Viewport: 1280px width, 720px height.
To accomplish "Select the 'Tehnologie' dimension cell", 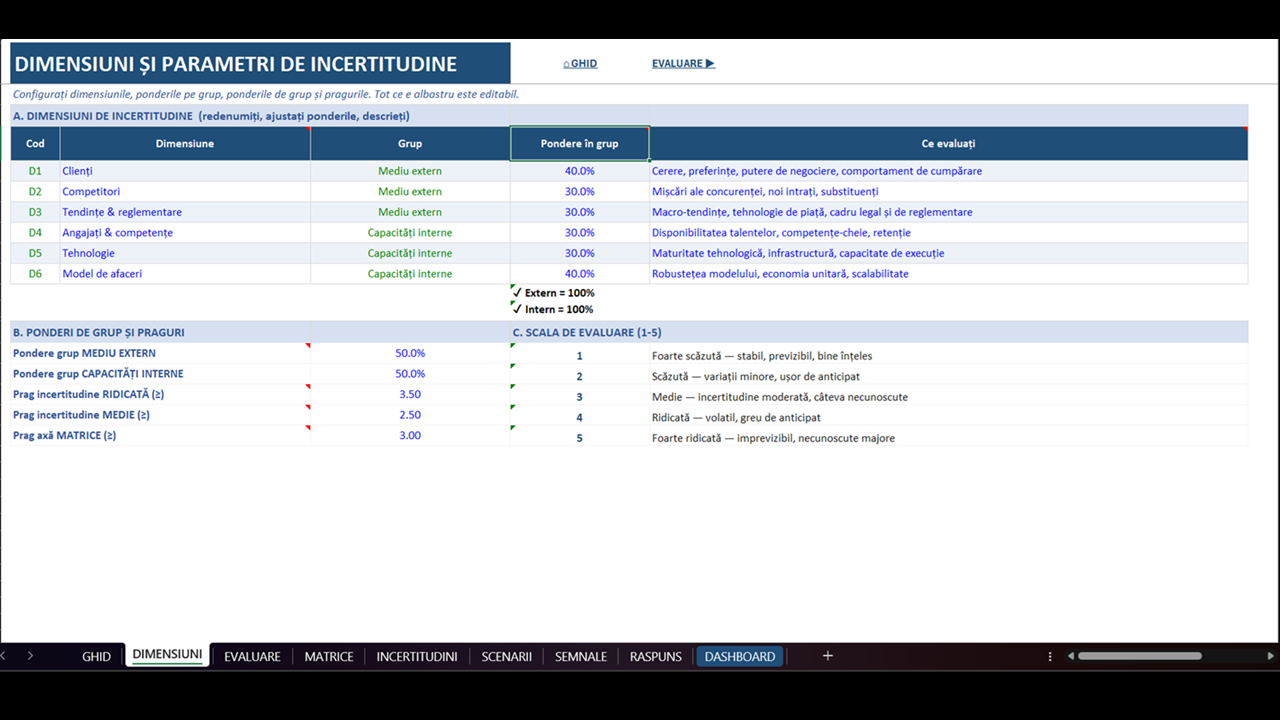I will pos(185,253).
